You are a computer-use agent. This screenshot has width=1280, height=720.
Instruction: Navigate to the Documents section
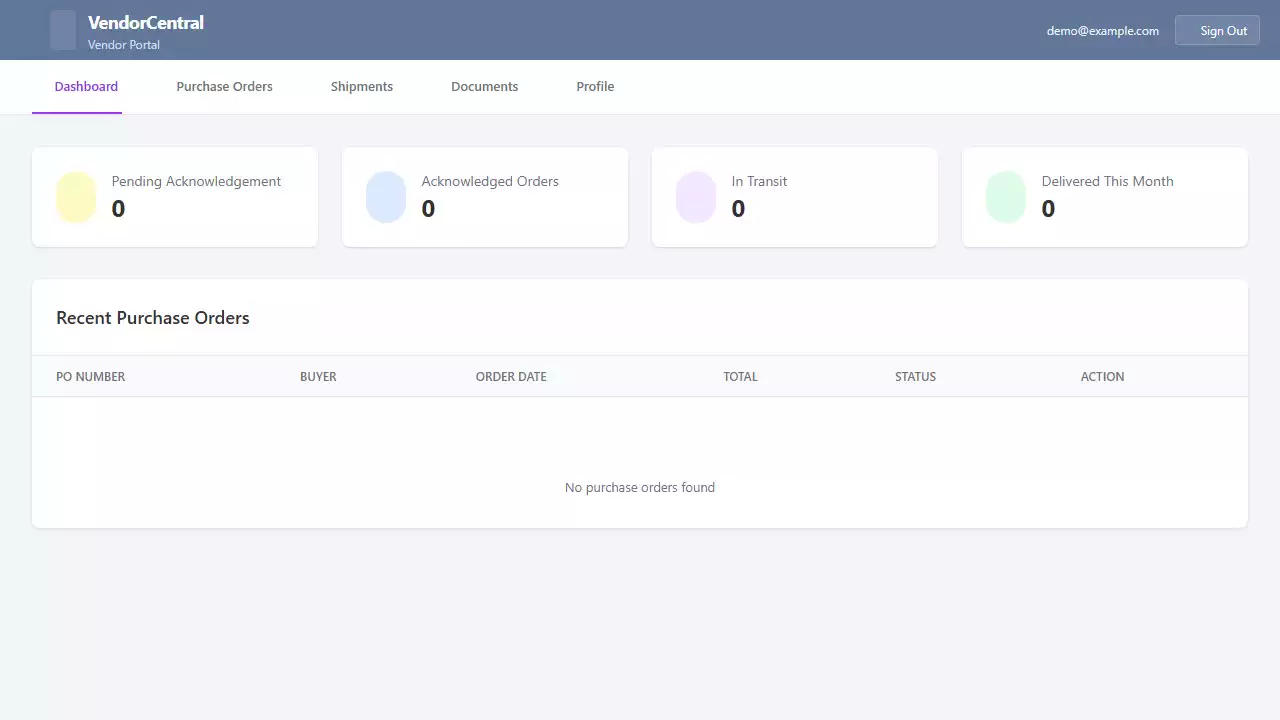(484, 86)
